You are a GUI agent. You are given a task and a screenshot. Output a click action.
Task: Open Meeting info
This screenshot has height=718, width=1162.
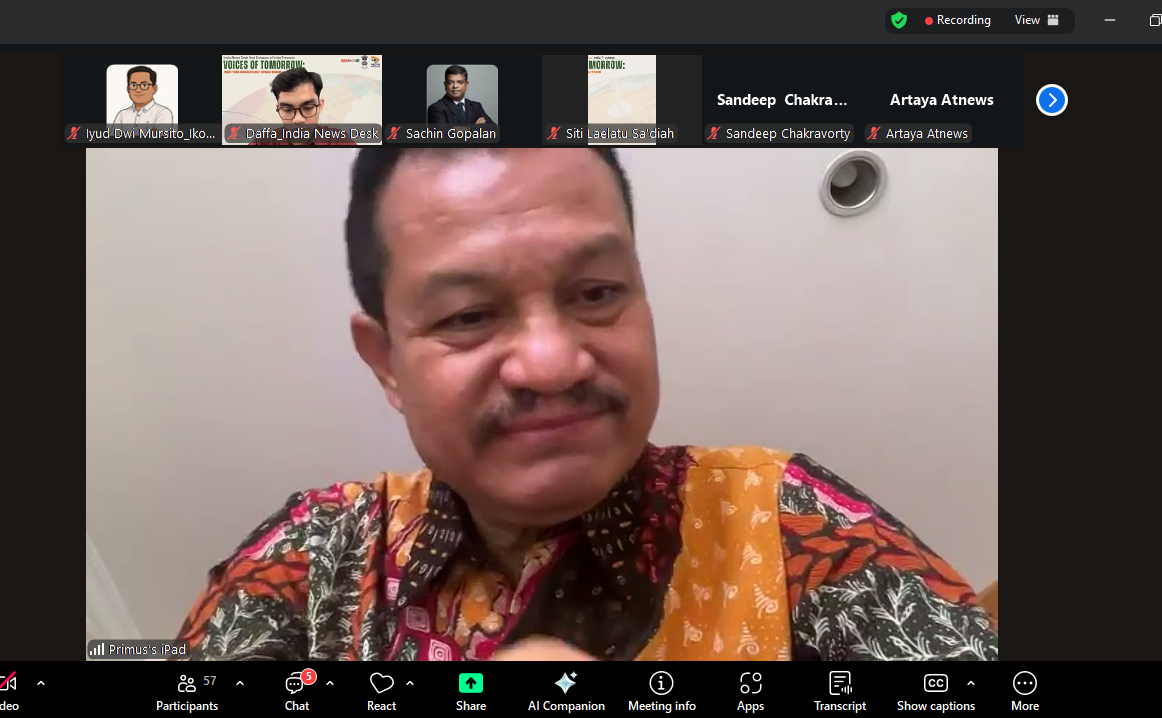point(662,692)
